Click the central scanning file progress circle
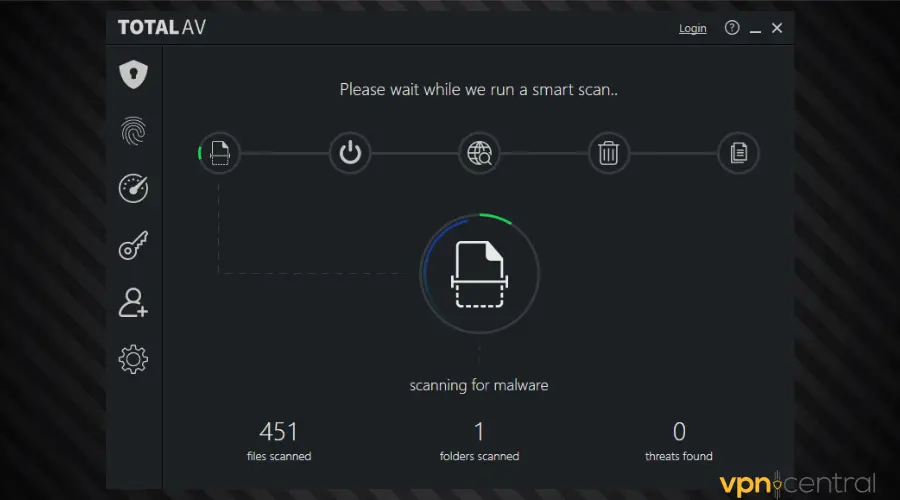Screen dimensions: 900x500 click(x=479, y=274)
